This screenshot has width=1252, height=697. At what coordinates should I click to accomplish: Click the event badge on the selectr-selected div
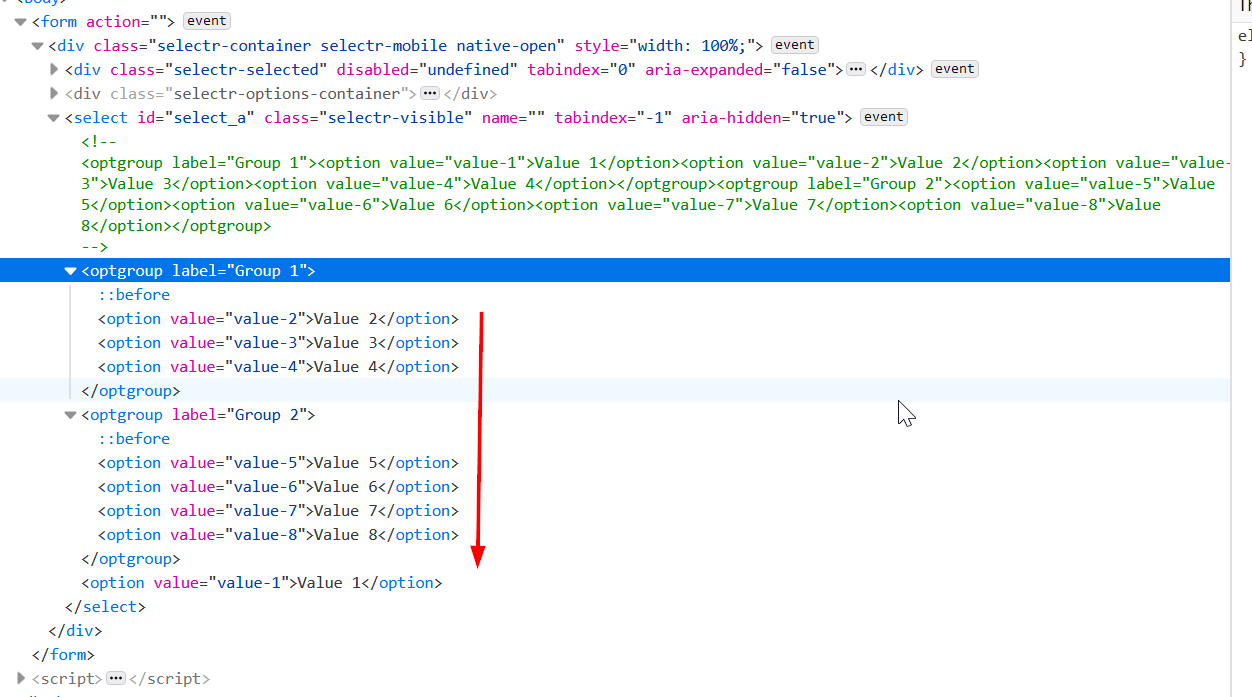pyautogui.click(x=954, y=68)
